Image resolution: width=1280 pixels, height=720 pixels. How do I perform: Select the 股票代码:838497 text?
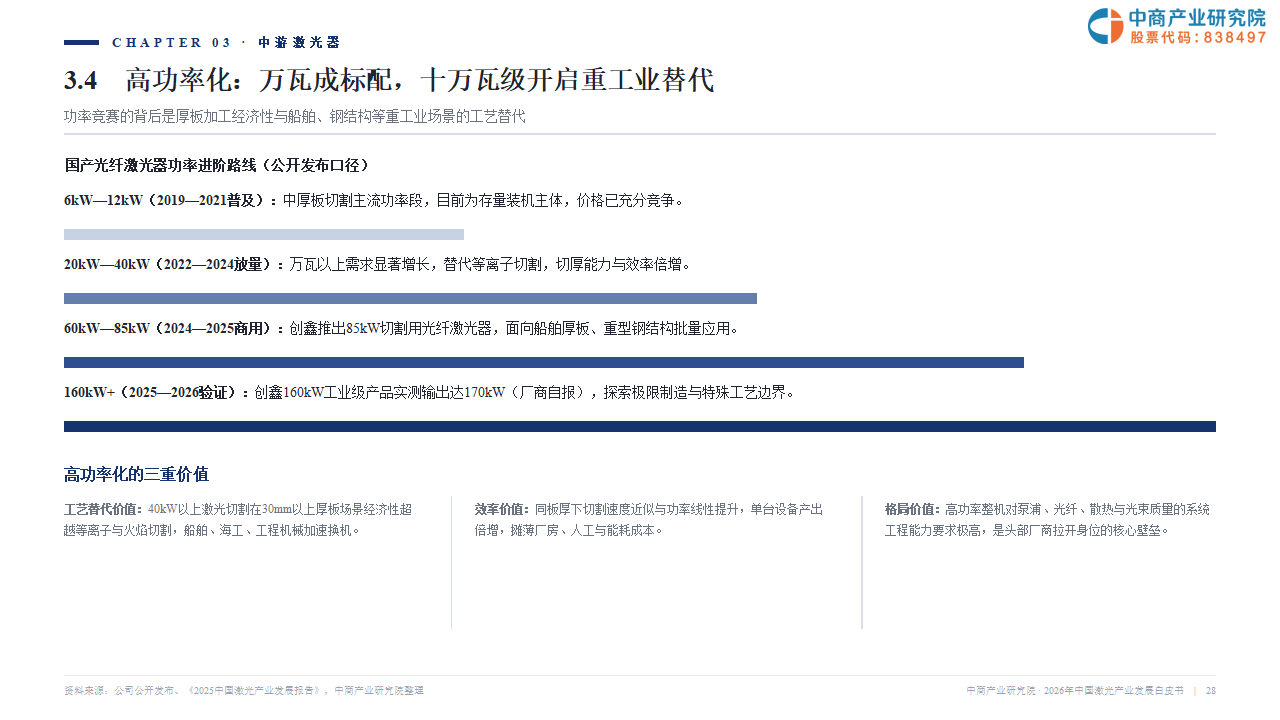point(1199,37)
